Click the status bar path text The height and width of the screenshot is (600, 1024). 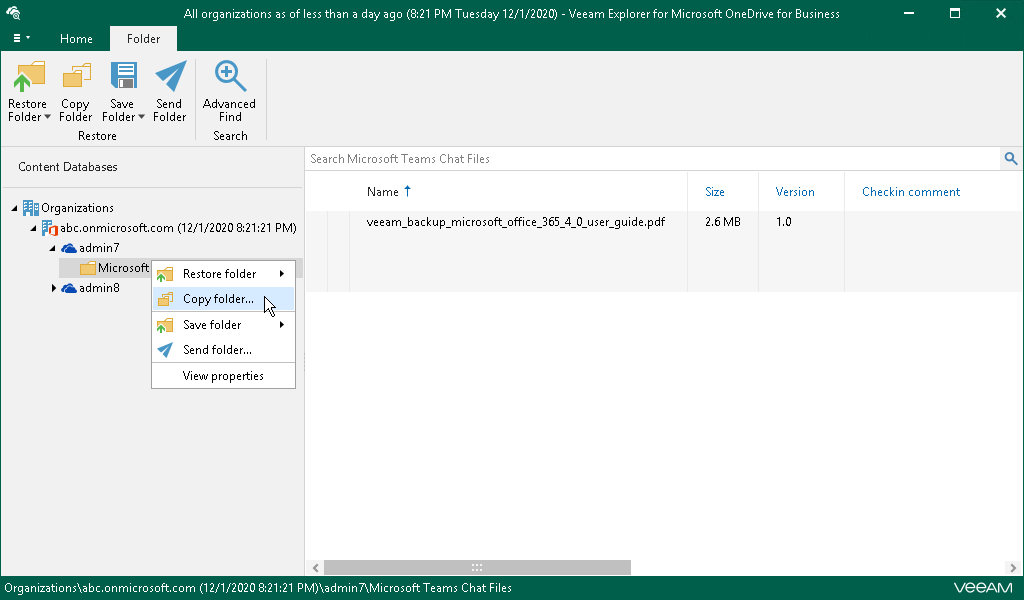click(258, 588)
